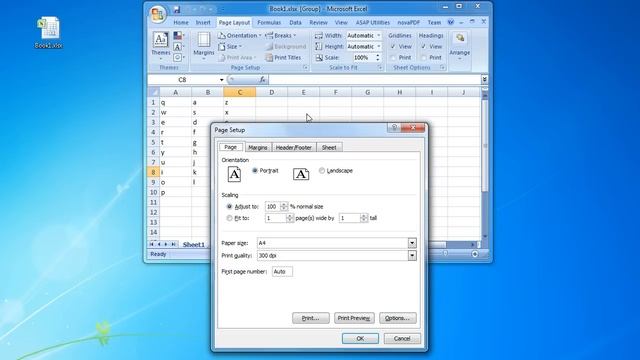The image size is (640, 360).
Task: Toggle Gridlines View checkbox
Action: click(393, 47)
